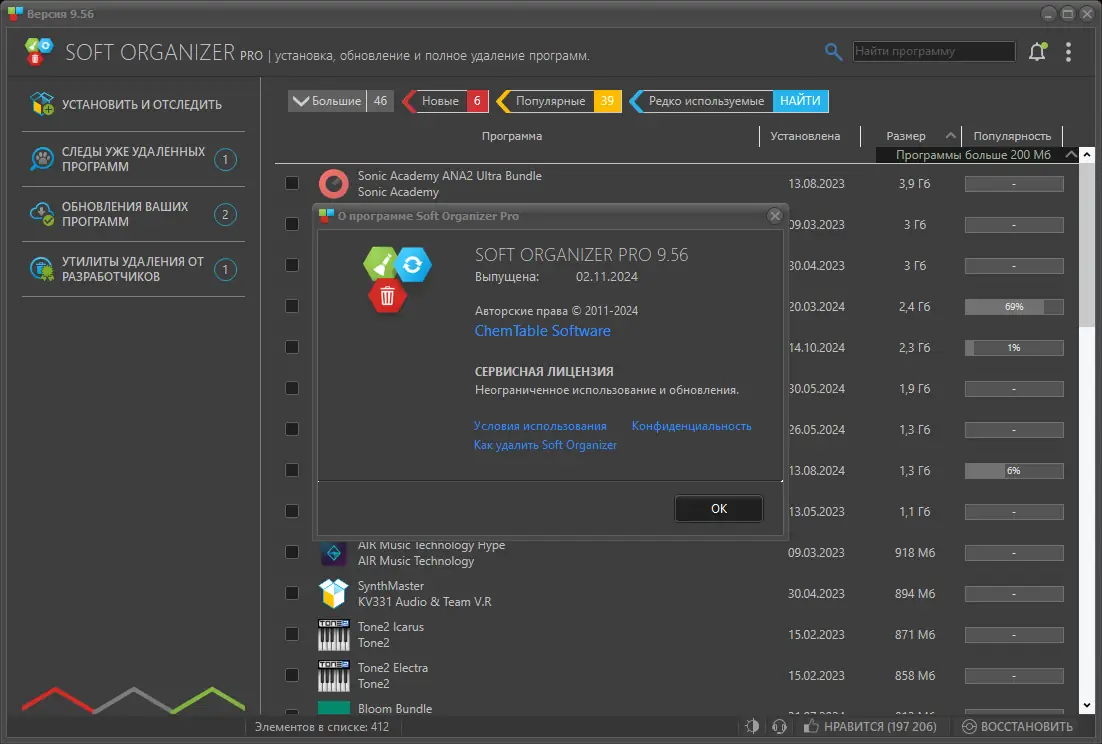The image size is (1102, 744).
Task: Click the paw traces icon in sidebar
Action: [x=42, y=159]
